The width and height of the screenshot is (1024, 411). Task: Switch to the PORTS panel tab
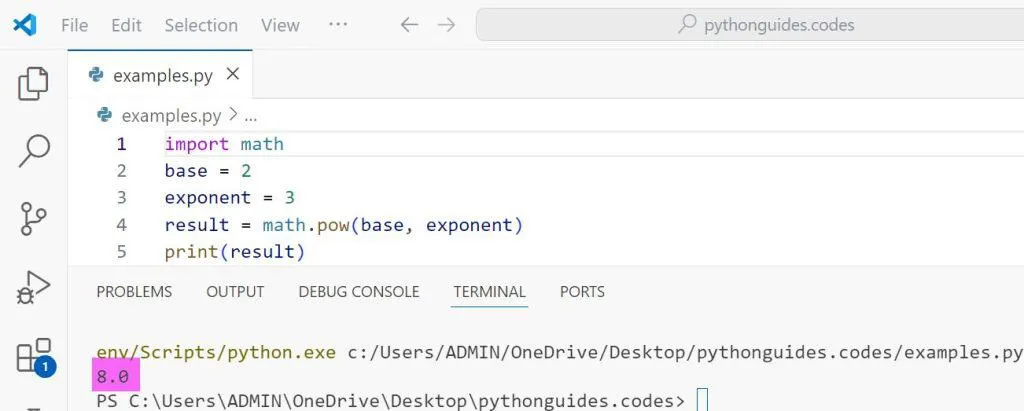click(x=582, y=292)
